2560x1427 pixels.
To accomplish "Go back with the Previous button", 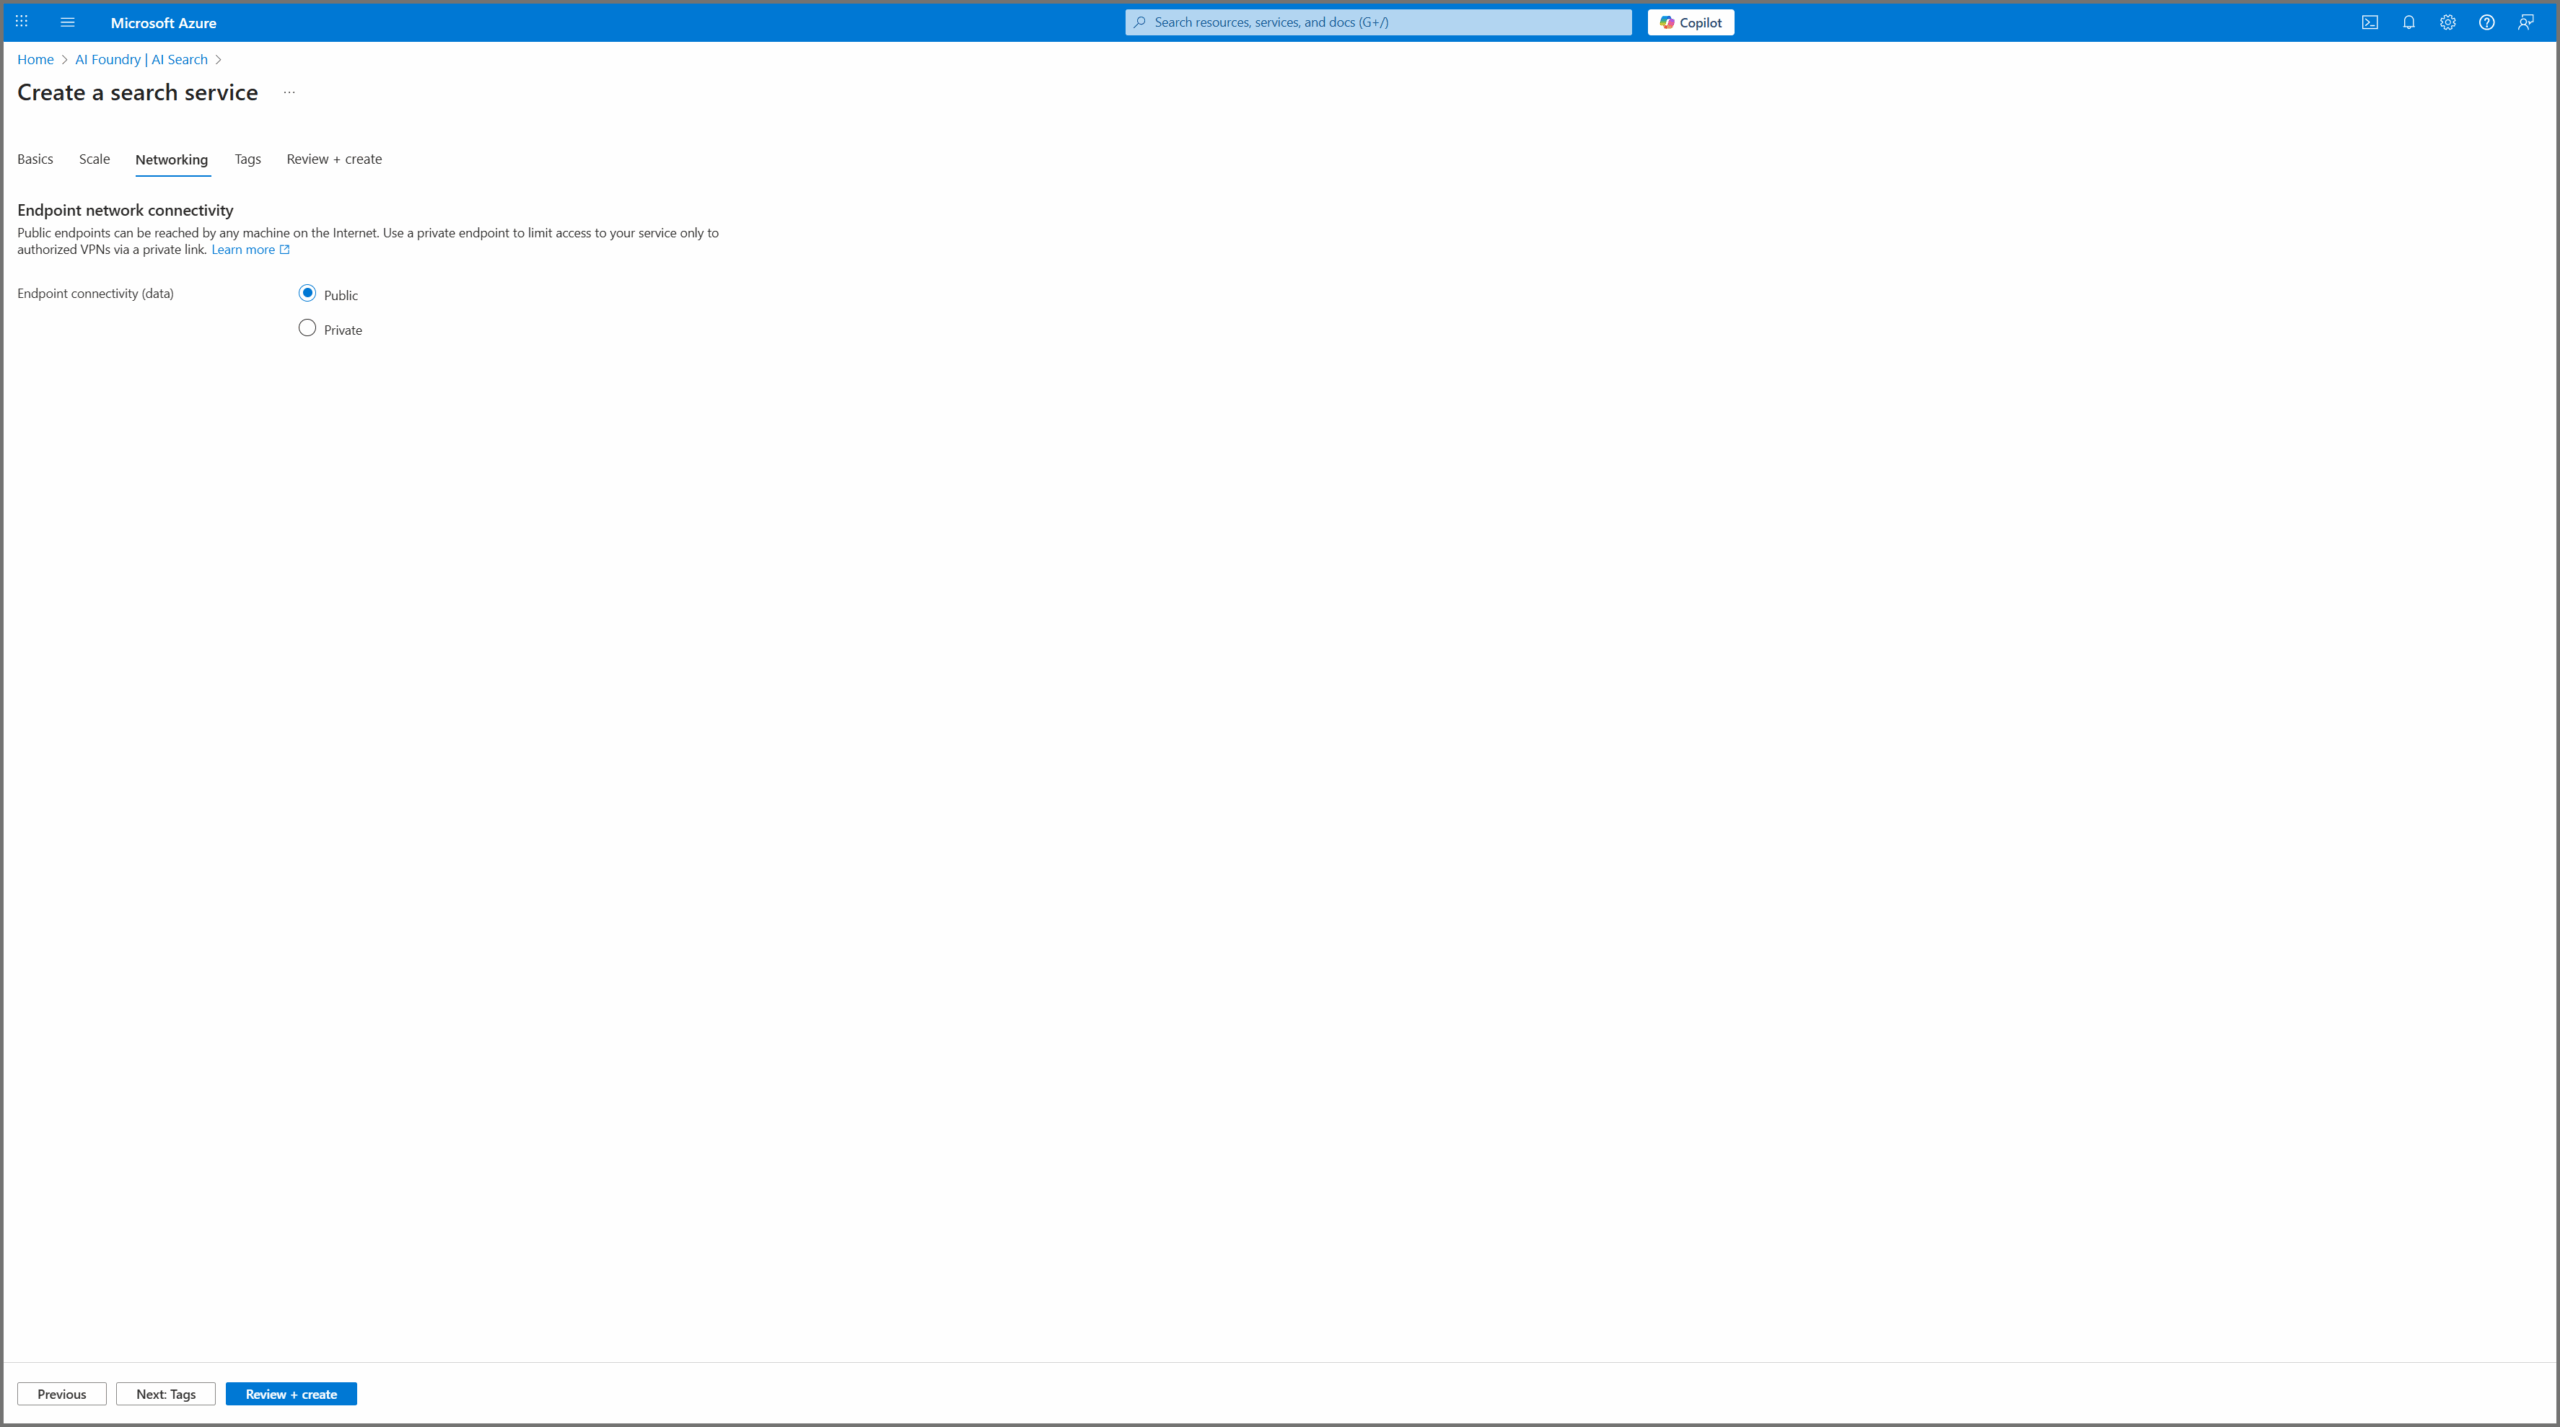I will (62, 1394).
